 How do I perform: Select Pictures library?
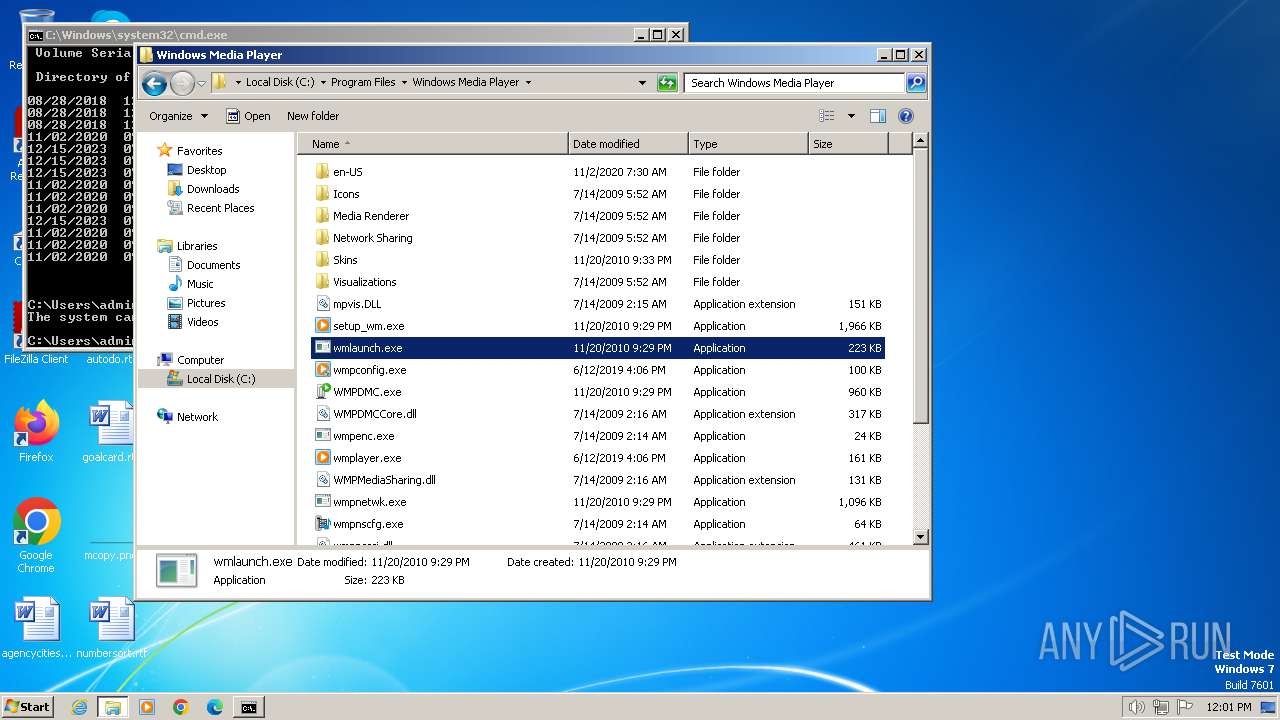(205, 303)
